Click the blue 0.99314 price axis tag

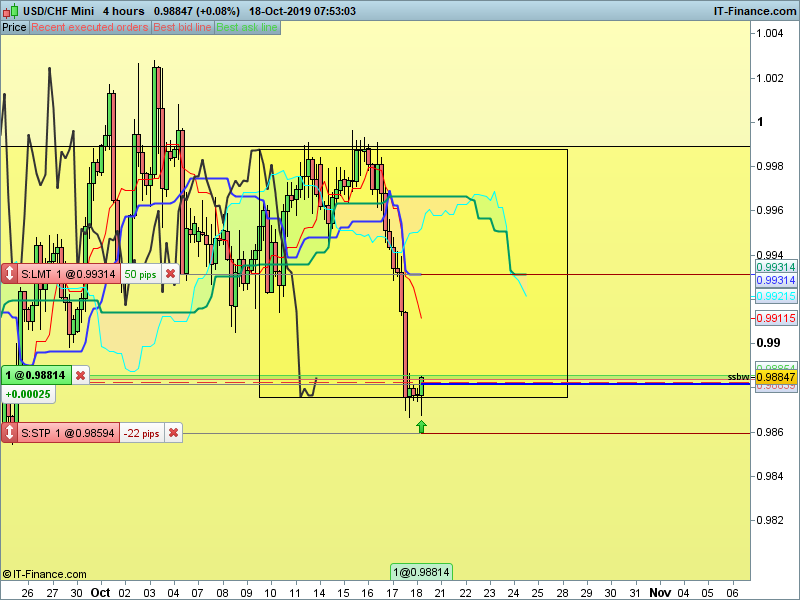pos(776,280)
